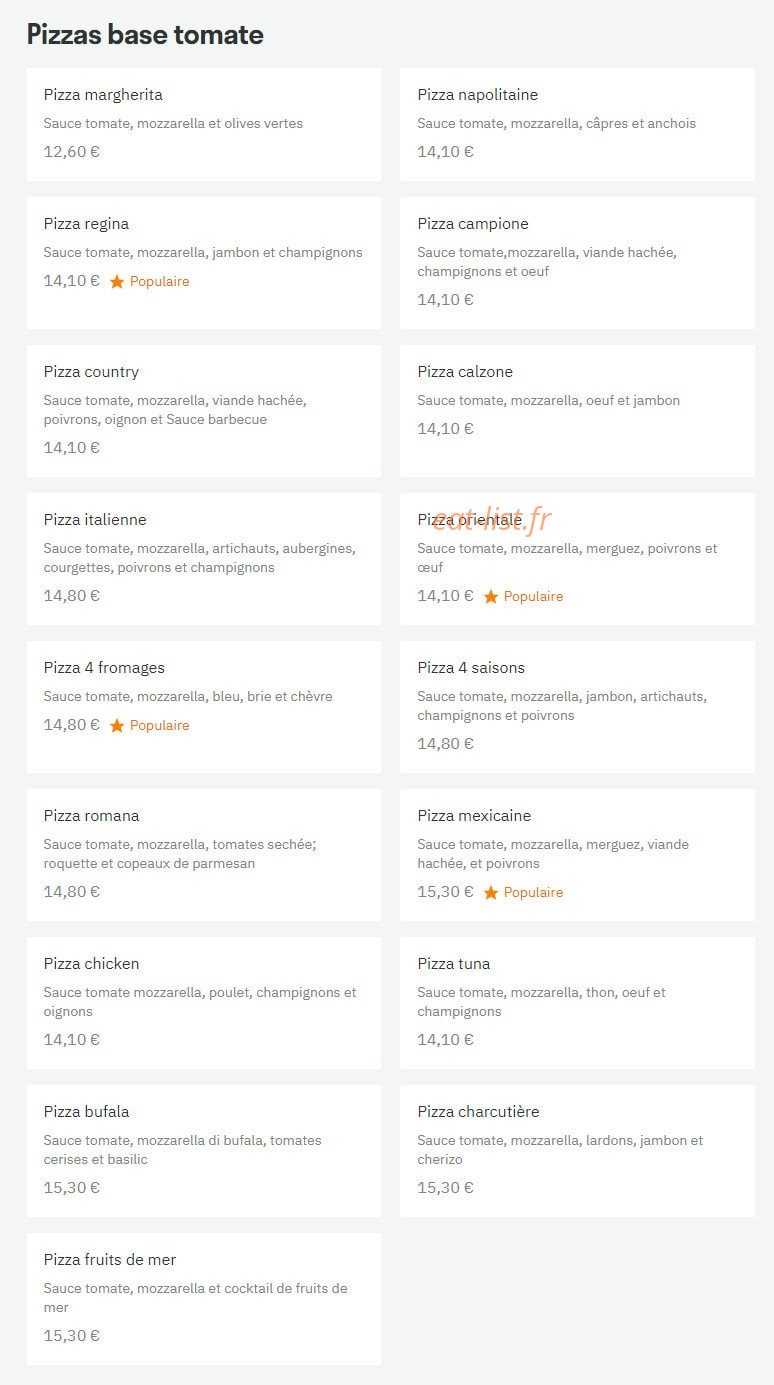The width and height of the screenshot is (774, 1385).
Task: Select the Pizza margherita card
Action: tap(204, 125)
